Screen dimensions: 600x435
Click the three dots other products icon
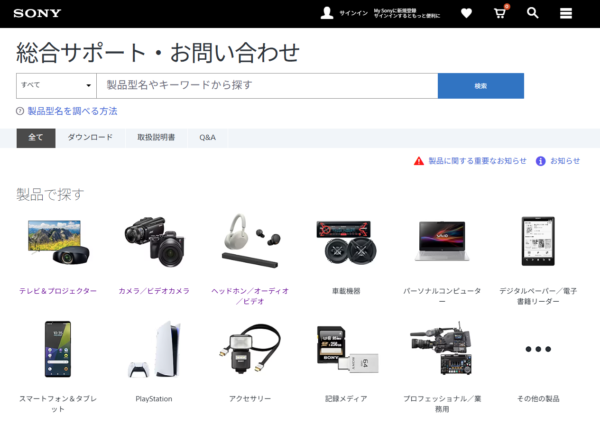[538, 349]
